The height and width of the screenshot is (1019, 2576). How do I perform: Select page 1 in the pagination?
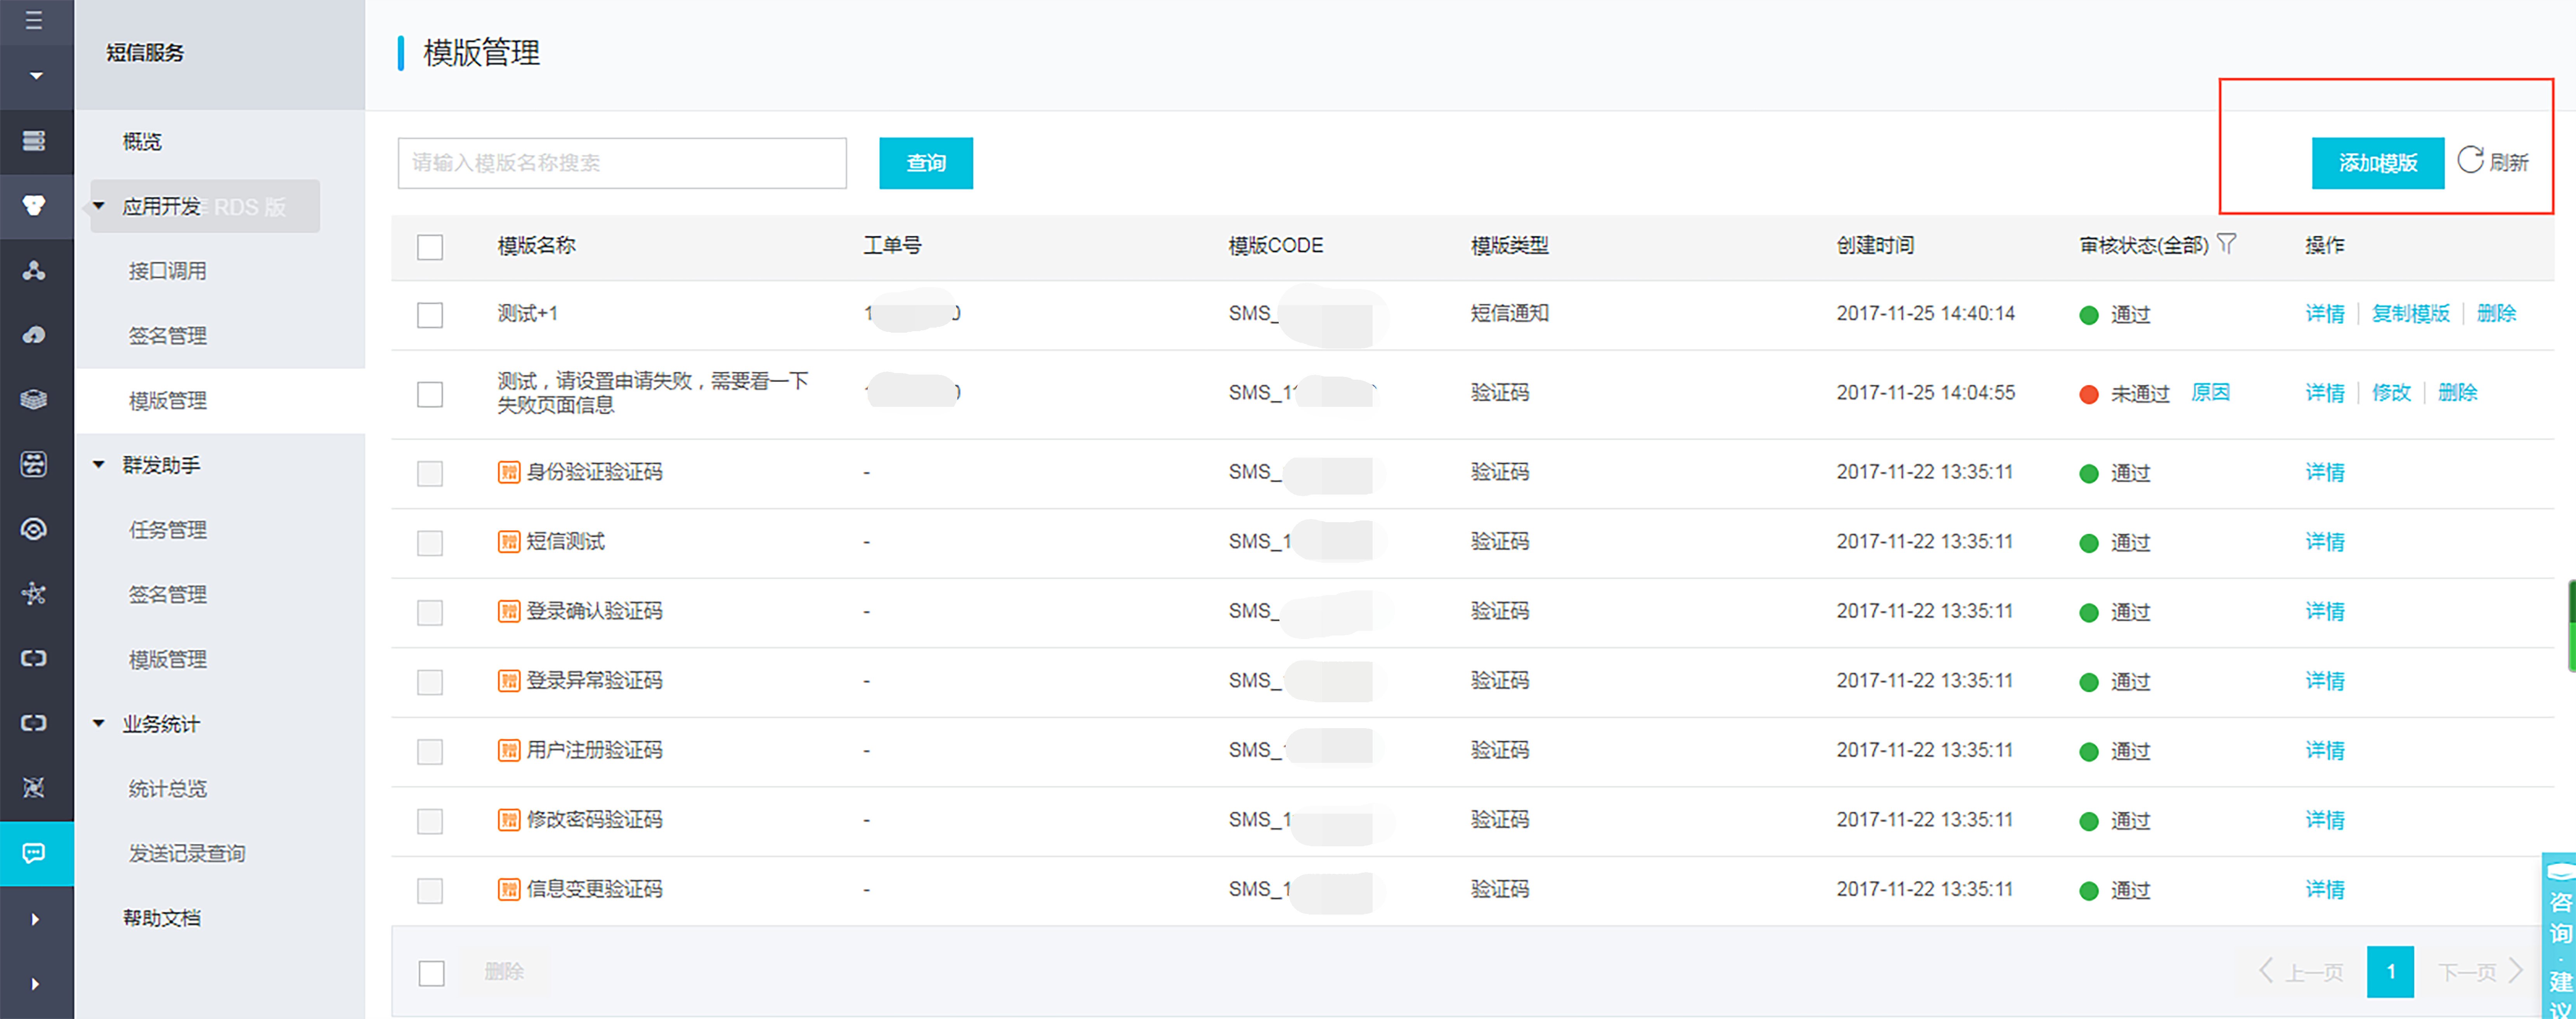tap(2390, 972)
